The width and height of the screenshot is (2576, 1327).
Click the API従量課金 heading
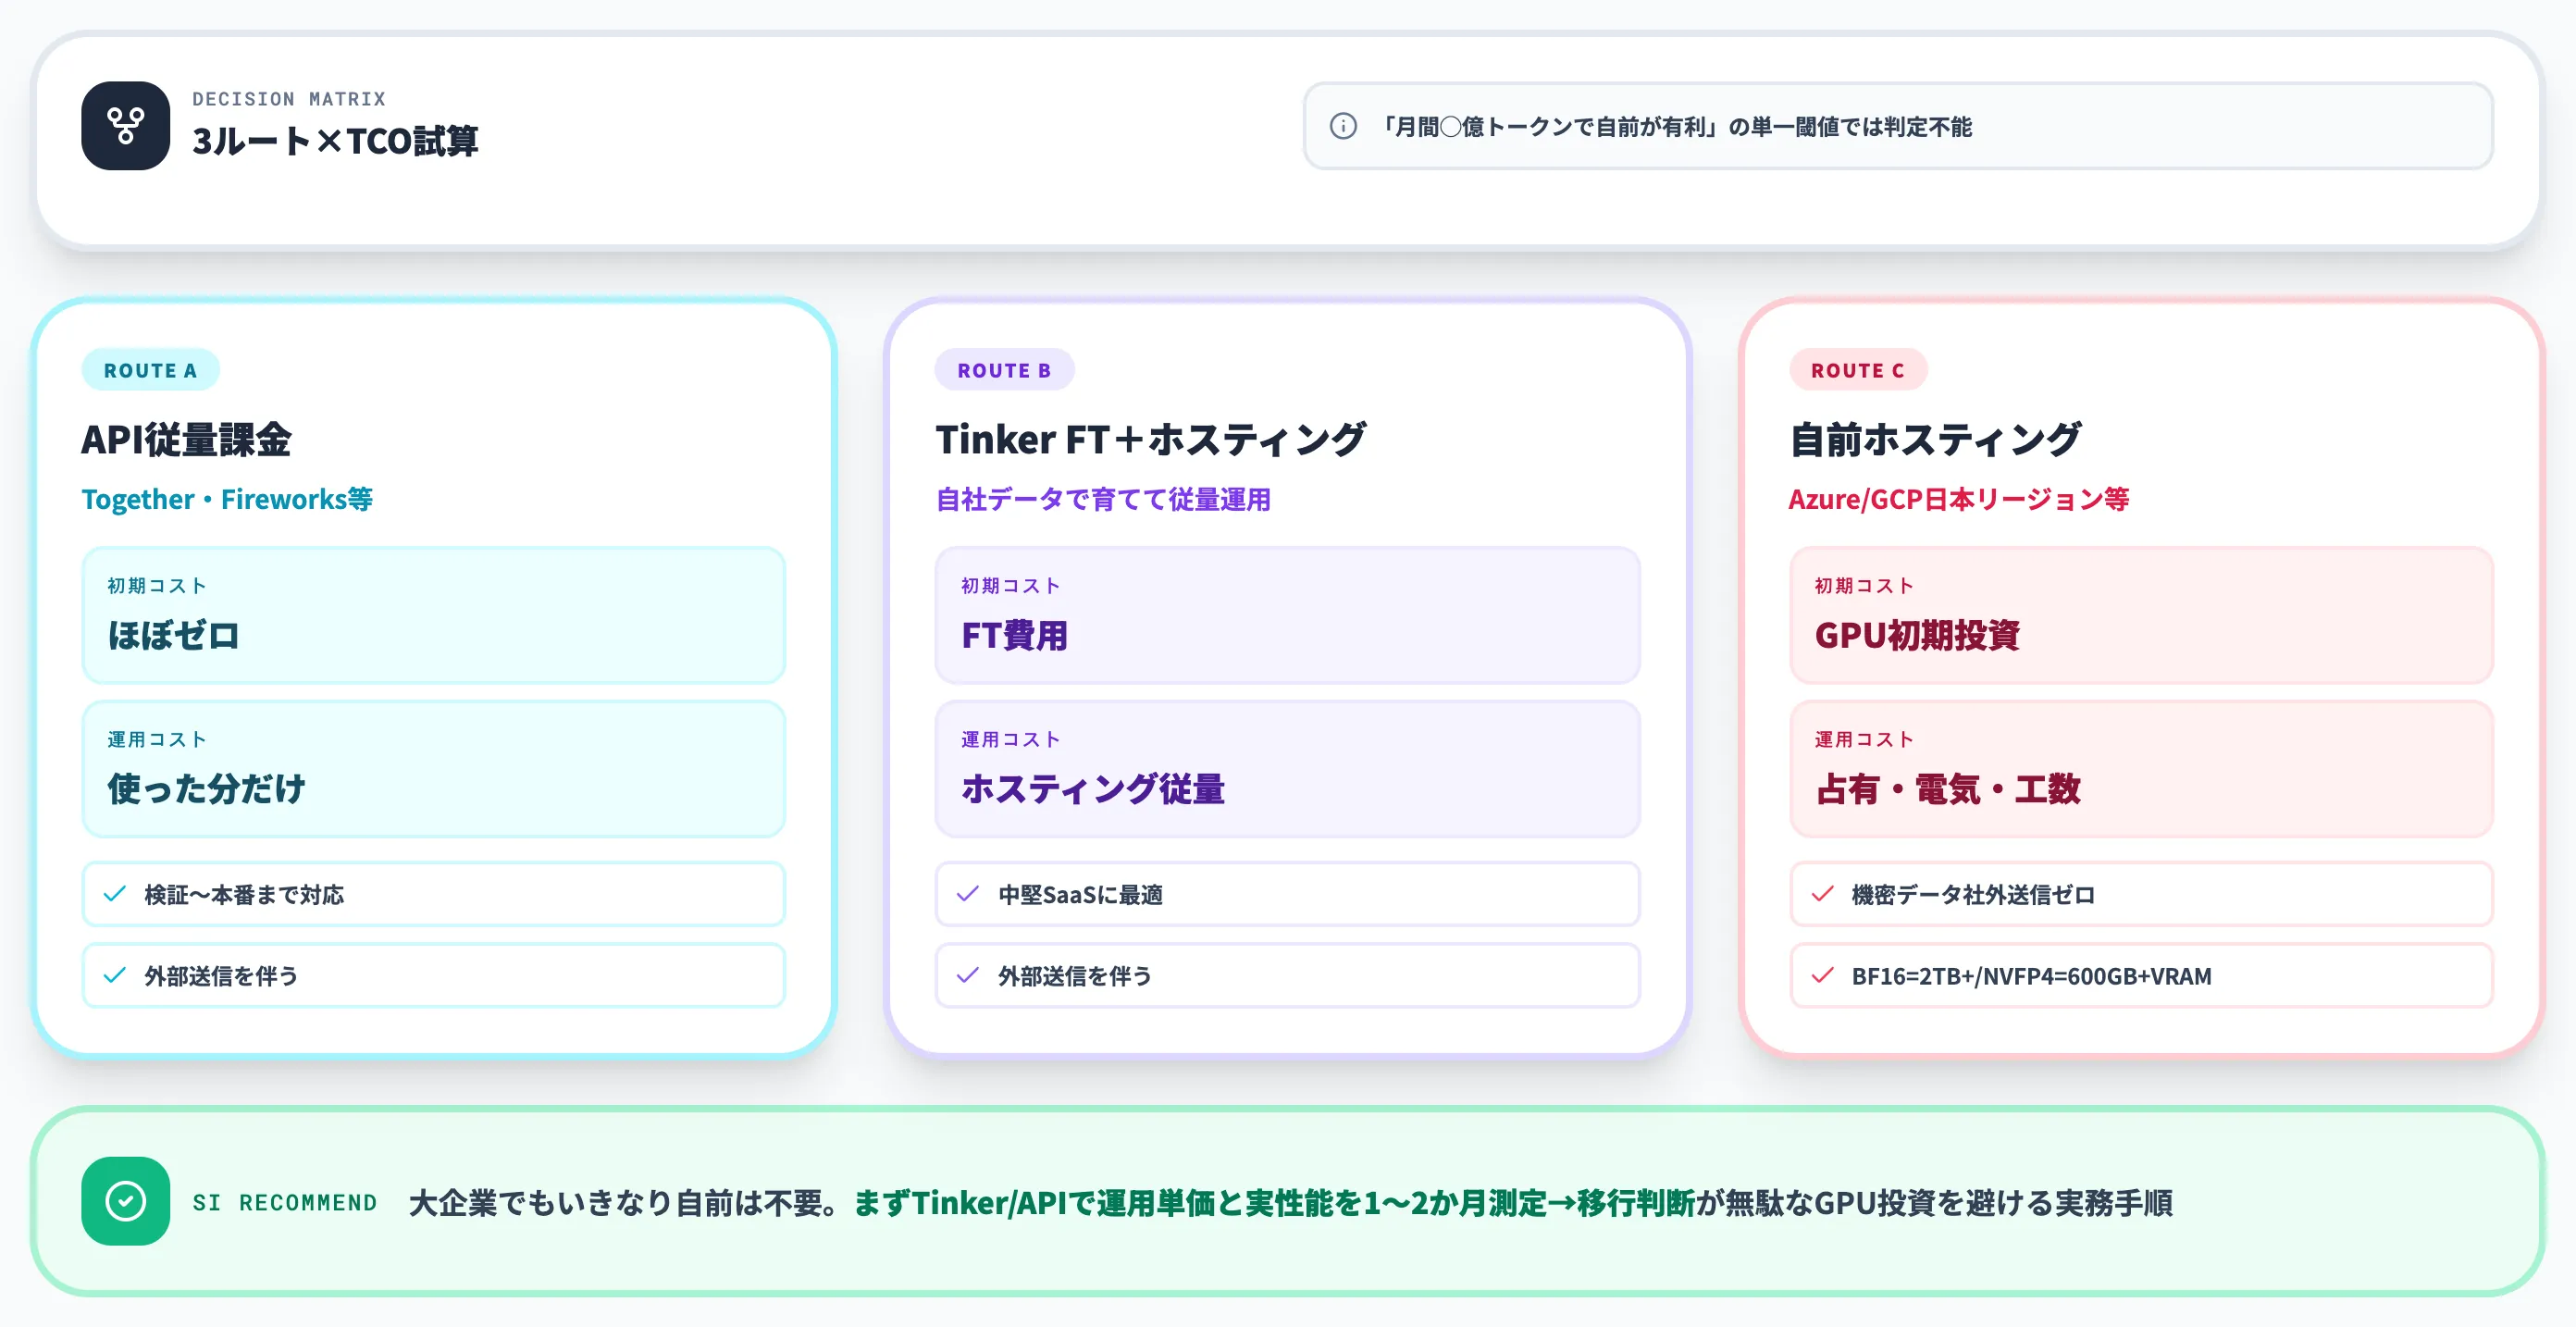point(186,439)
